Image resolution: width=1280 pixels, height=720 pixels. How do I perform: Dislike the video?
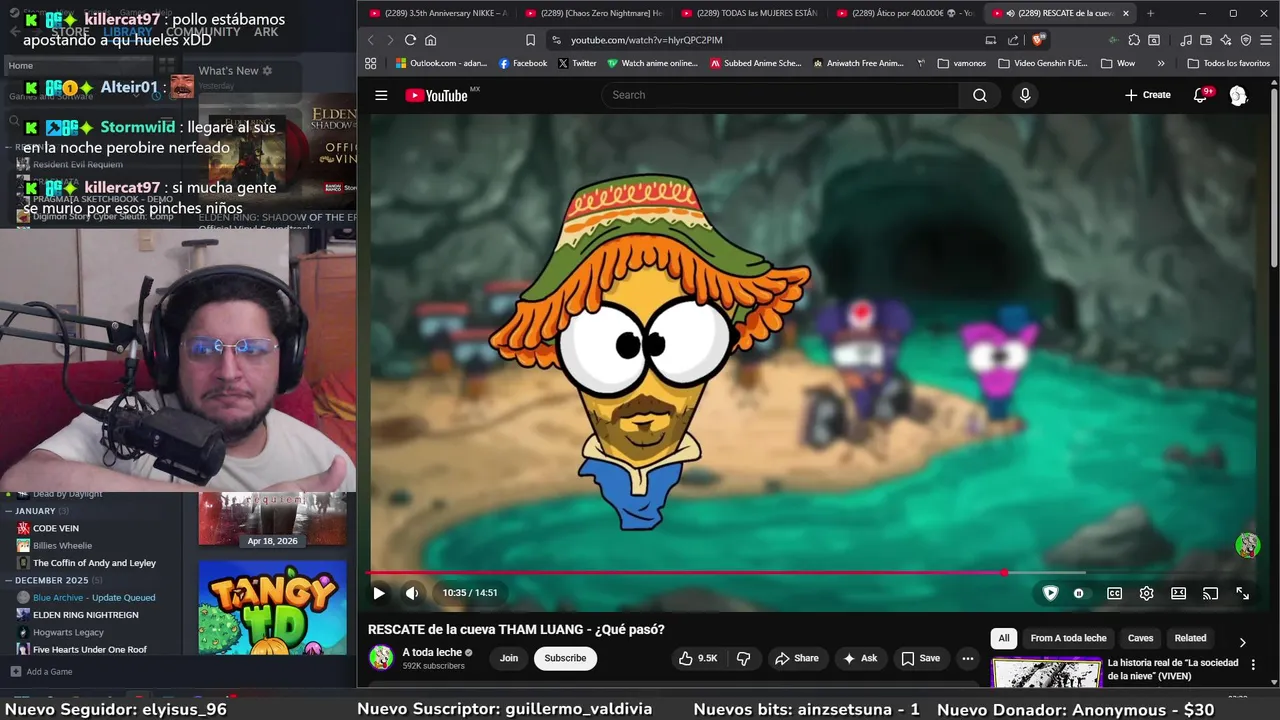[743, 658]
